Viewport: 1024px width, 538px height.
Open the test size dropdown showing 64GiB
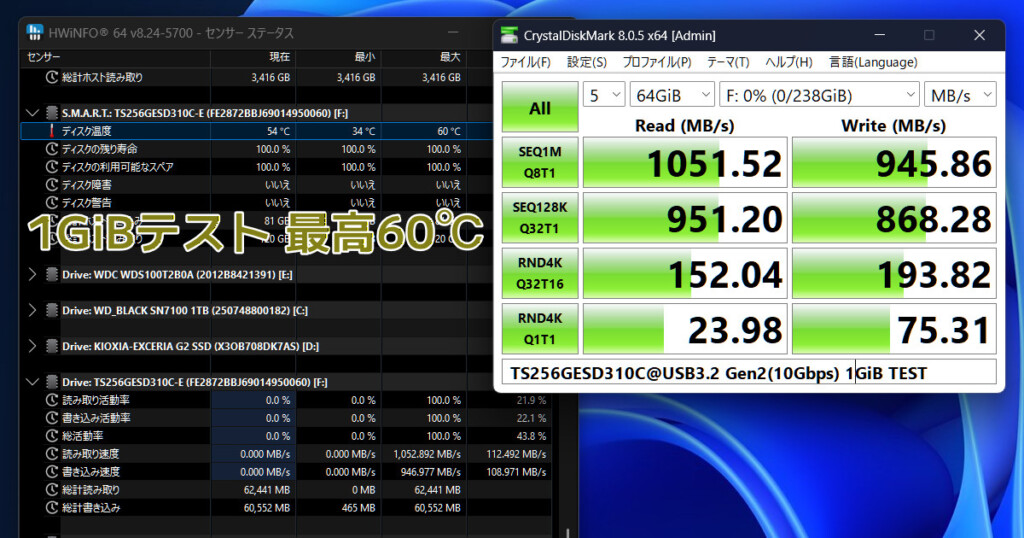[672, 95]
